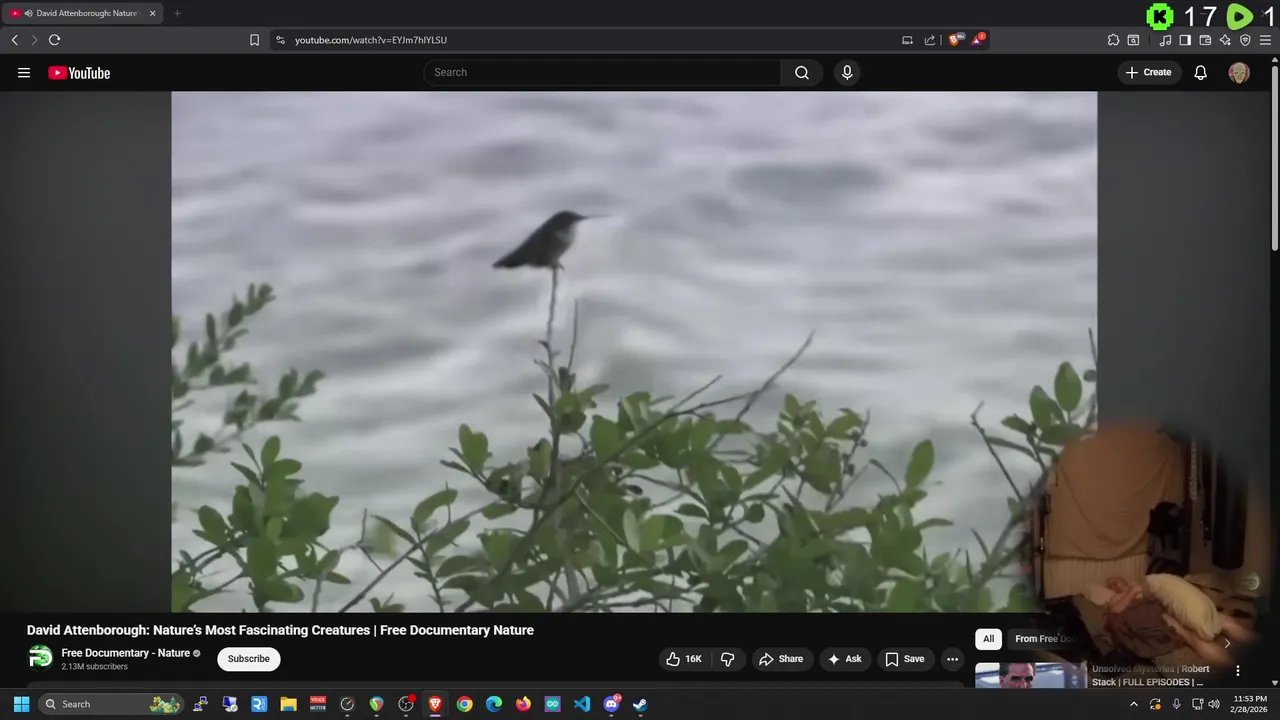The width and height of the screenshot is (1280, 720).
Task: Close the David Attenborough tab
Action: (152, 14)
